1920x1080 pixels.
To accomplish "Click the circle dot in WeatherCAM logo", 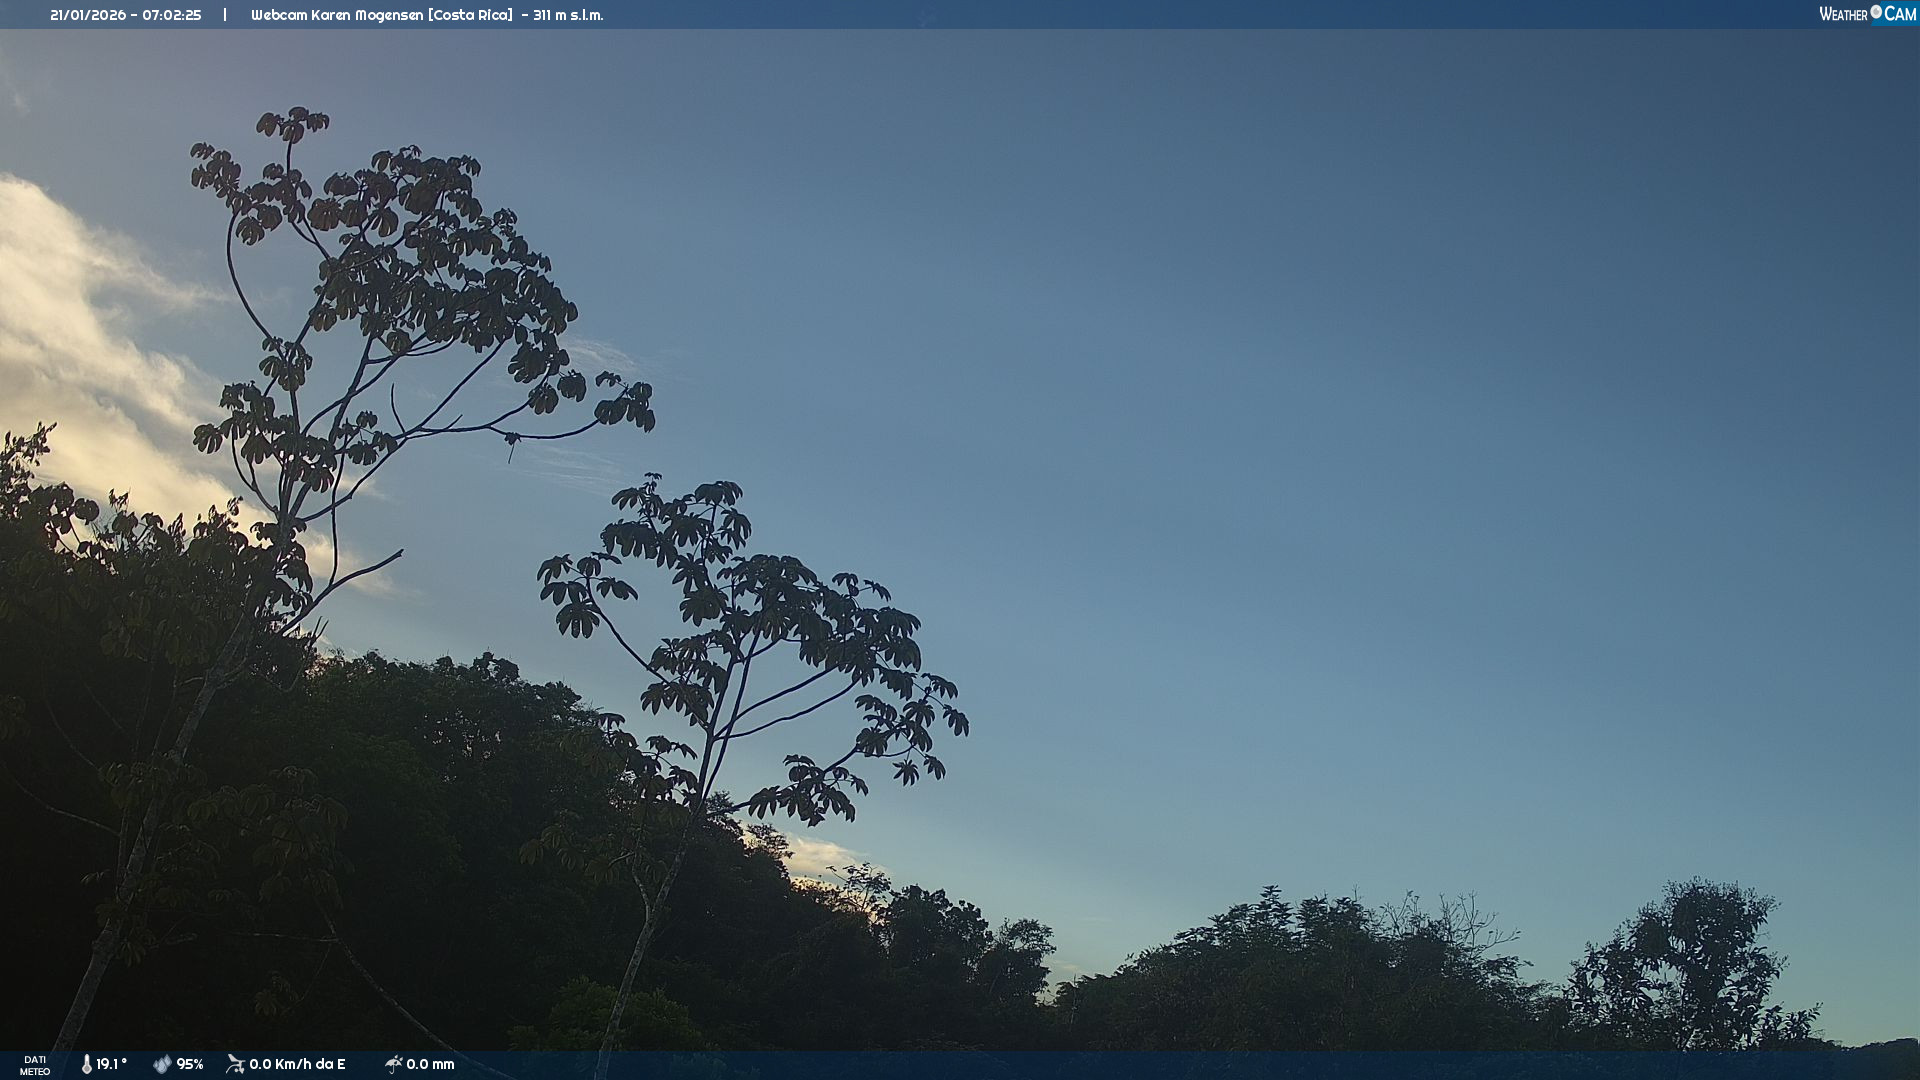I will pyautogui.click(x=1876, y=12).
